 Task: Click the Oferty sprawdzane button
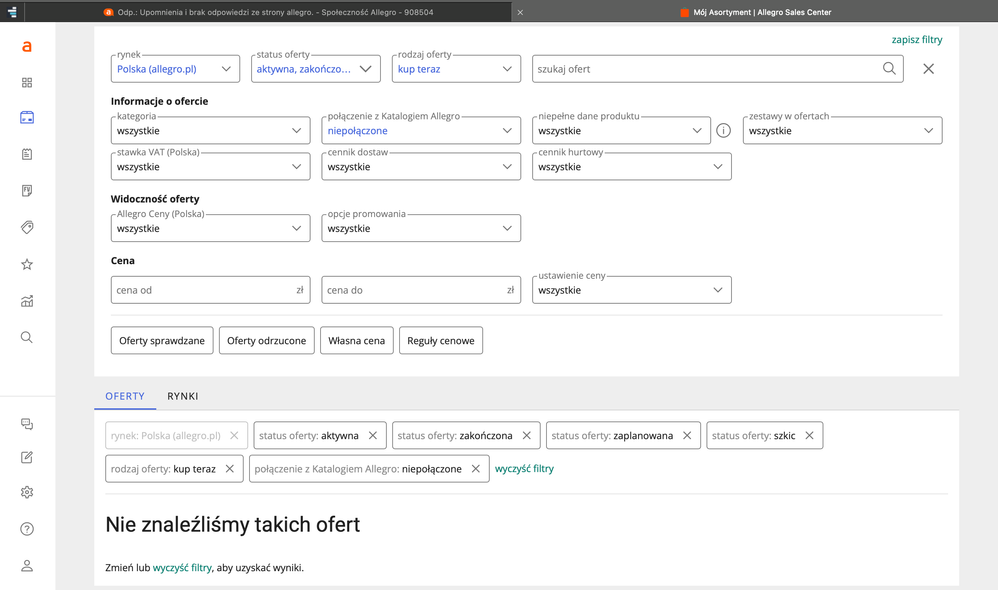pyautogui.click(x=162, y=341)
